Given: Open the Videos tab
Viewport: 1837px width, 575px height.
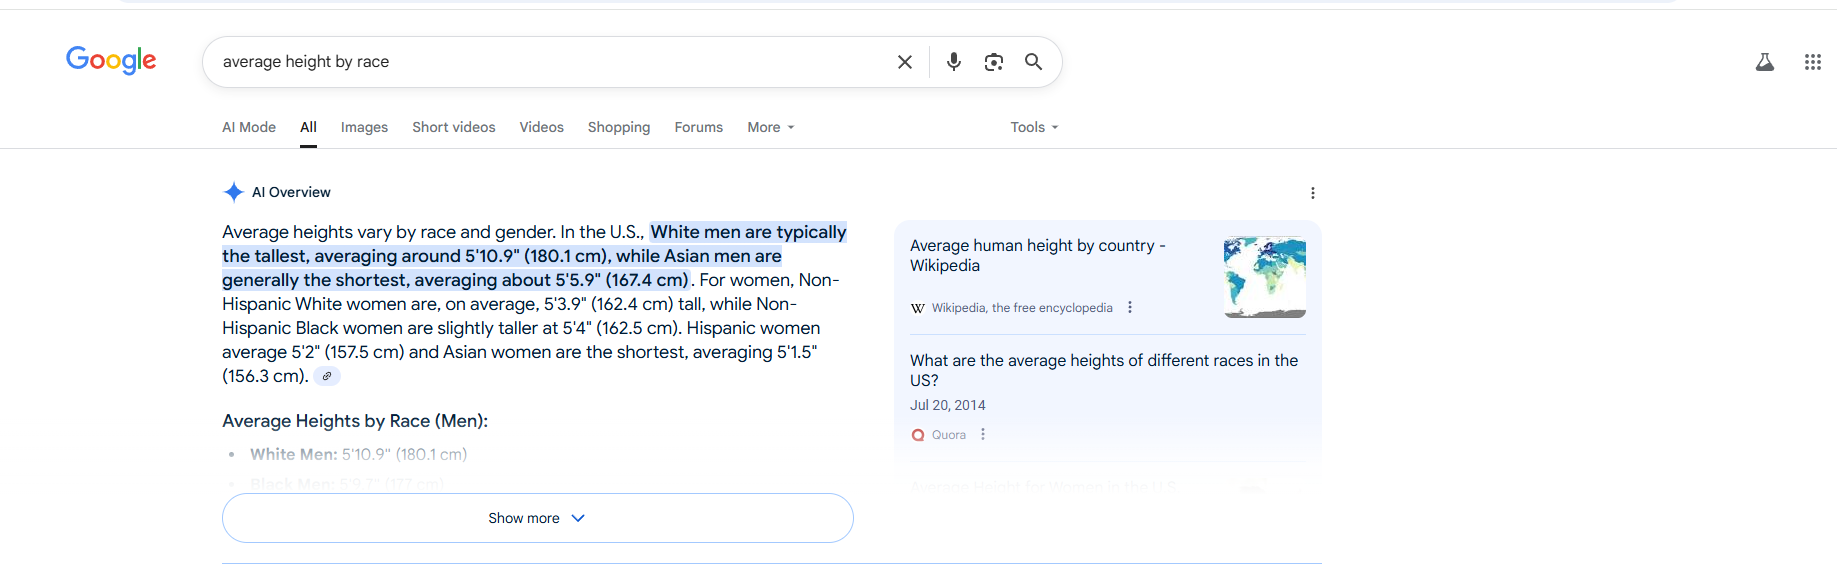Looking at the screenshot, I should (542, 127).
